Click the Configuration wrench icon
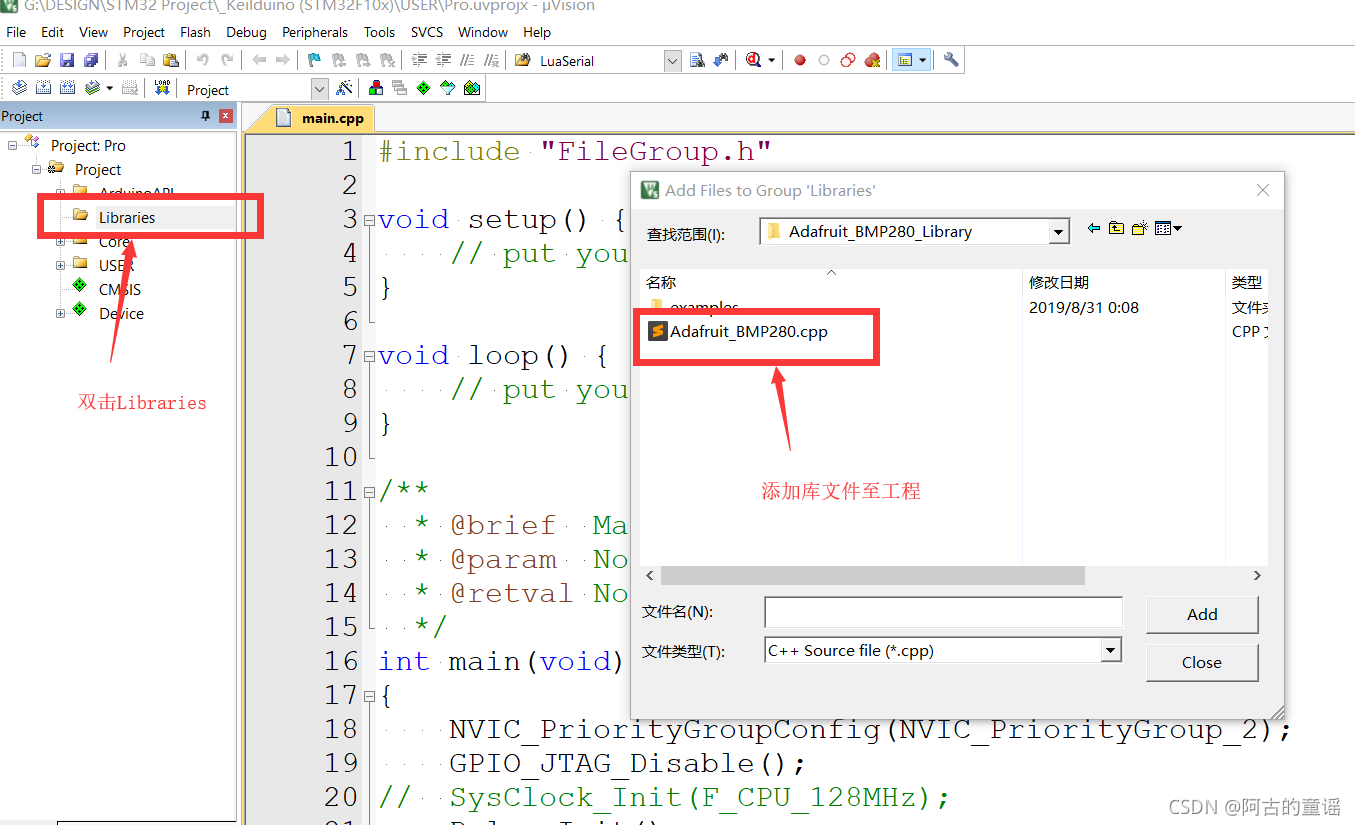The width and height of the screenshot is (1355, 825). point(951,59)
